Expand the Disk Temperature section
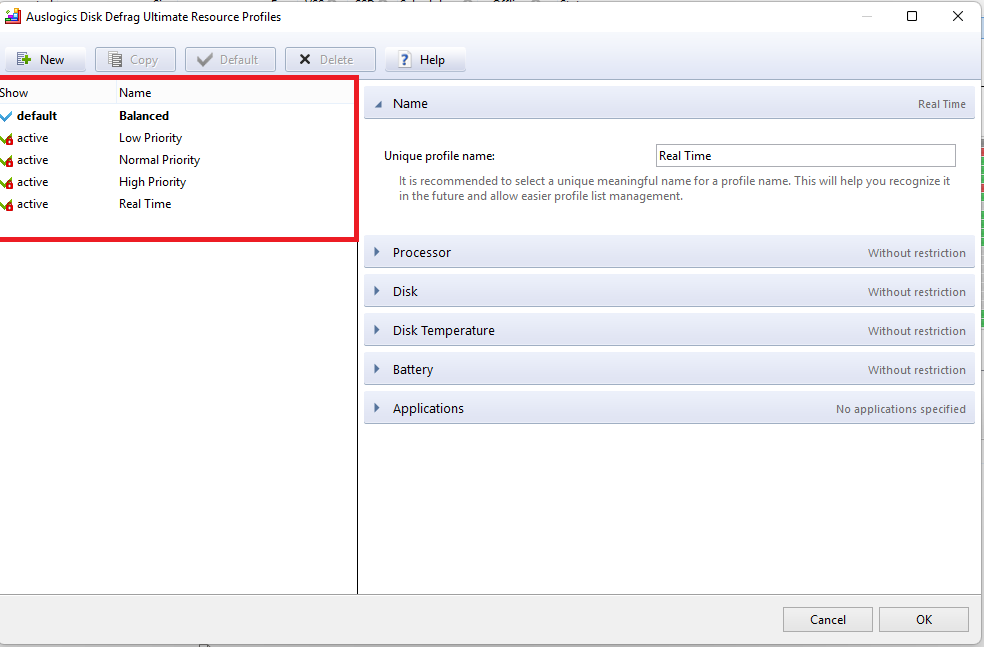Image resolution: width=984 pixels, height=647 pixels. coord(669,330)
